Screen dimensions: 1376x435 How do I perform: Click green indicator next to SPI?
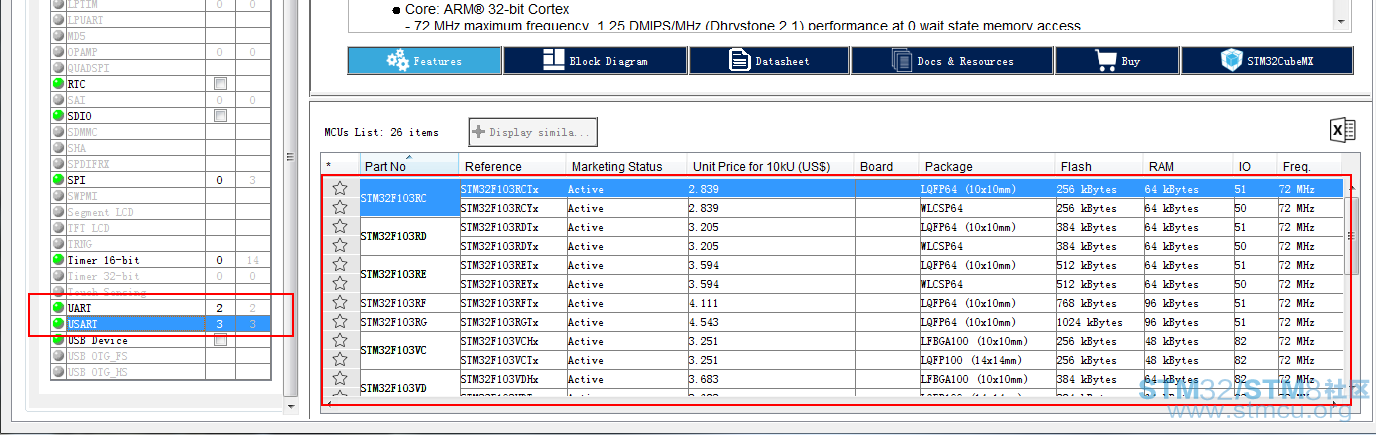pyautogui.click(x=59, y=180)
